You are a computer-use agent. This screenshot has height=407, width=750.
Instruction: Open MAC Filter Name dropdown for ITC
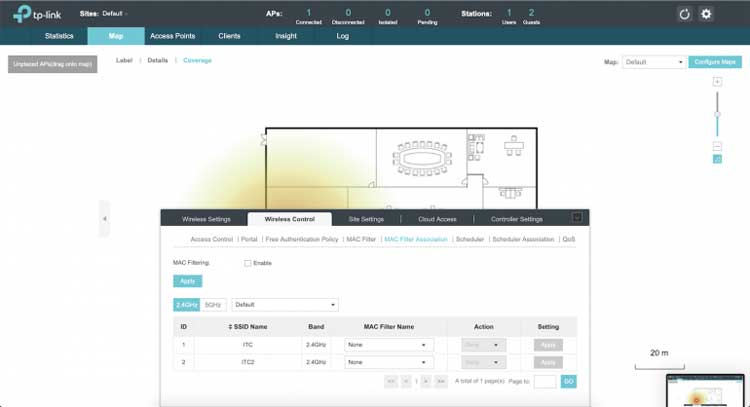389,345
